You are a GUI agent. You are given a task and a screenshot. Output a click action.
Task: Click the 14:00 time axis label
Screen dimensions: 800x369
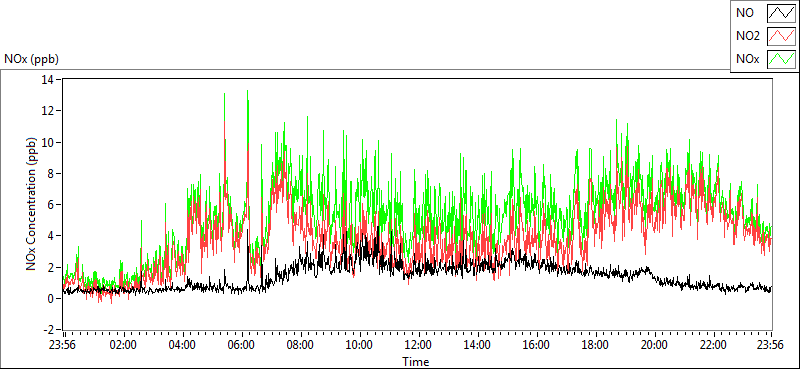pyautogui.click(x=477, y=345)
